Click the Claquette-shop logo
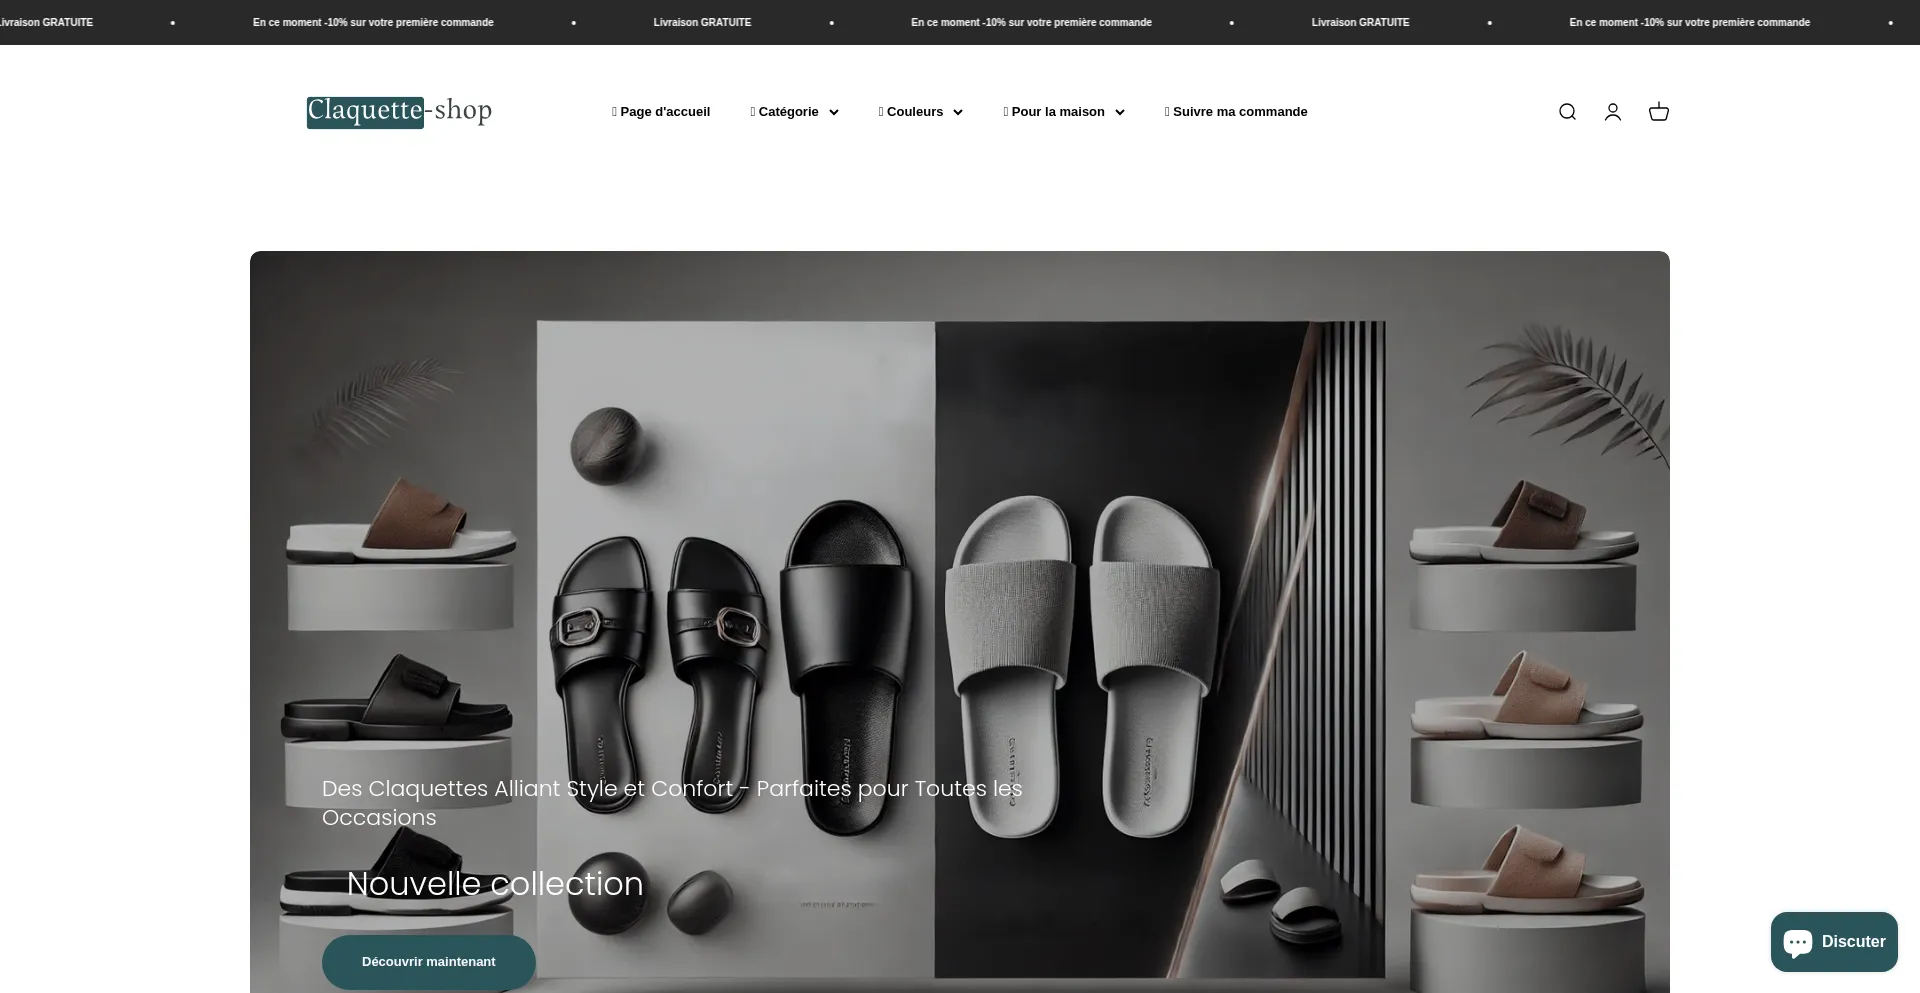The height and width of the screenshot is (993, 1920). point(399,111)
